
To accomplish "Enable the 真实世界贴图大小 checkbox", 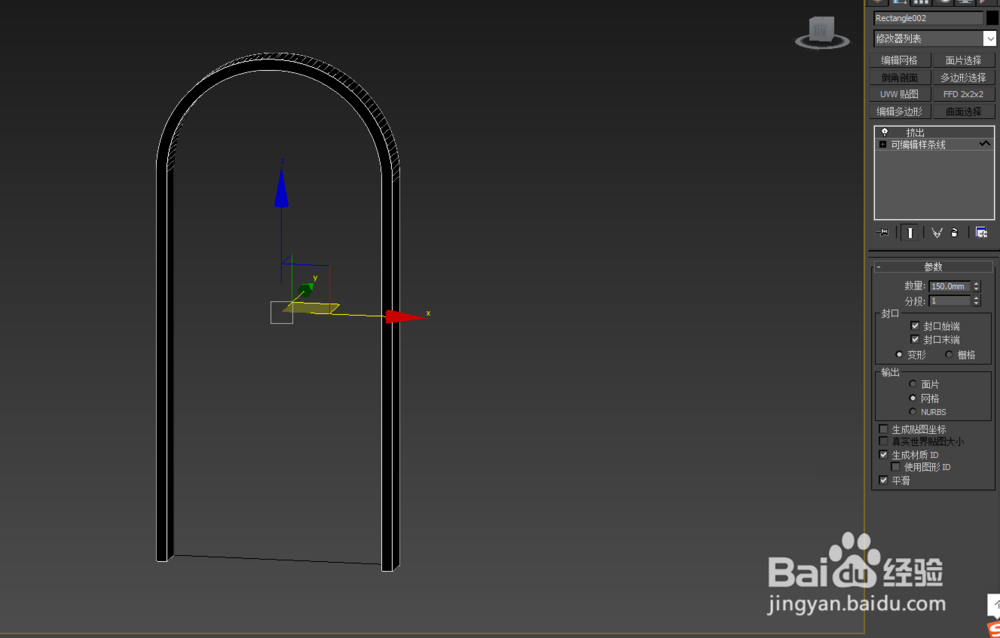I will tap(883, 441).
